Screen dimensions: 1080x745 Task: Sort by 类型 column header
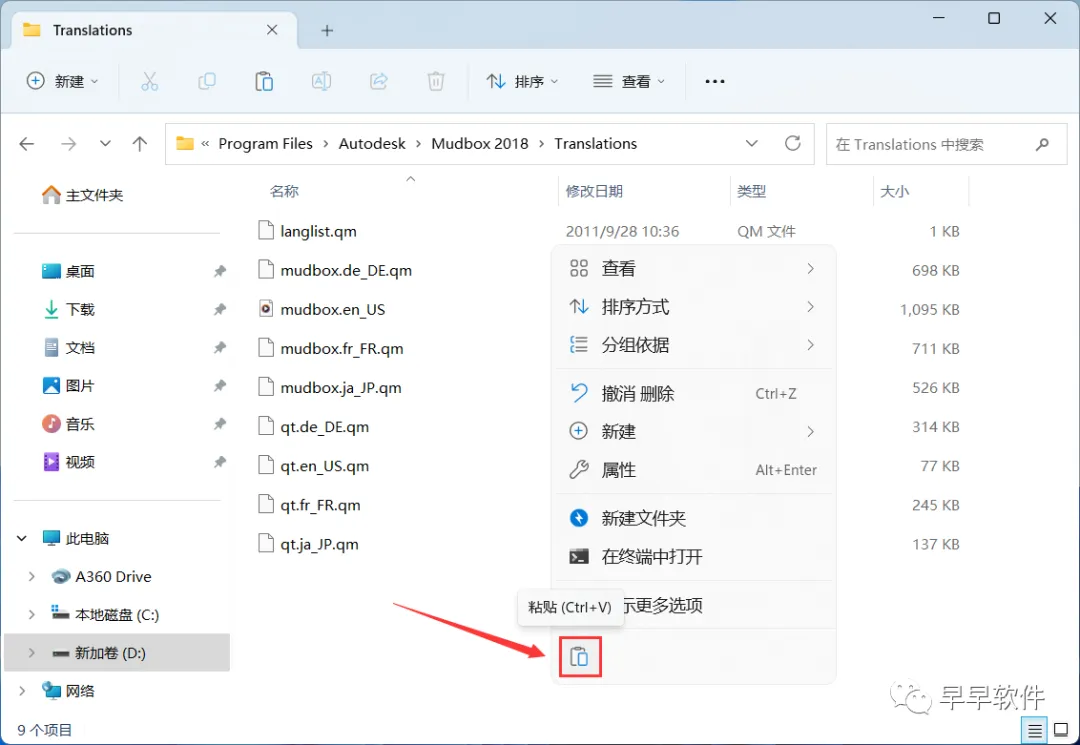[x=751, y=191]
